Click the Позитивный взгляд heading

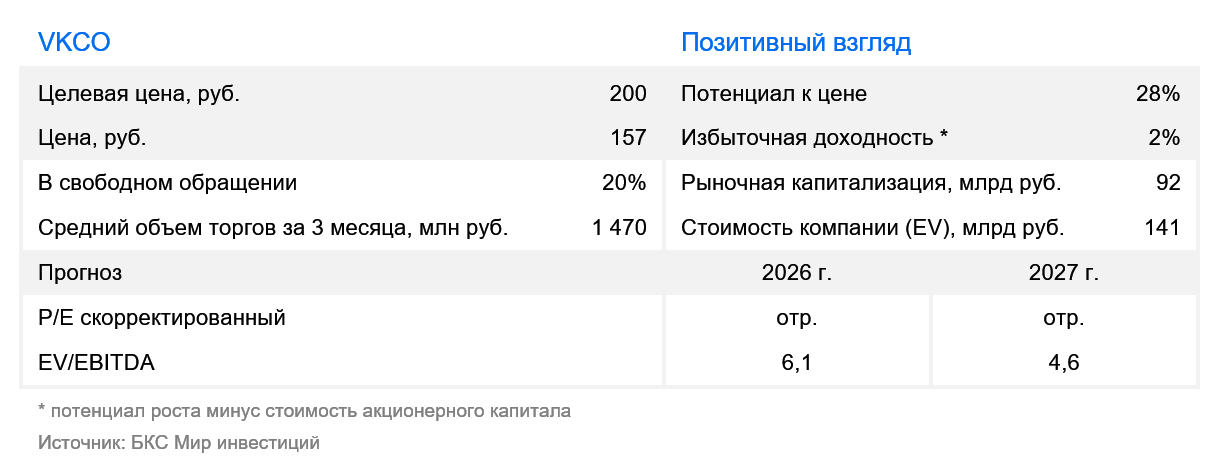coord(796,43)
